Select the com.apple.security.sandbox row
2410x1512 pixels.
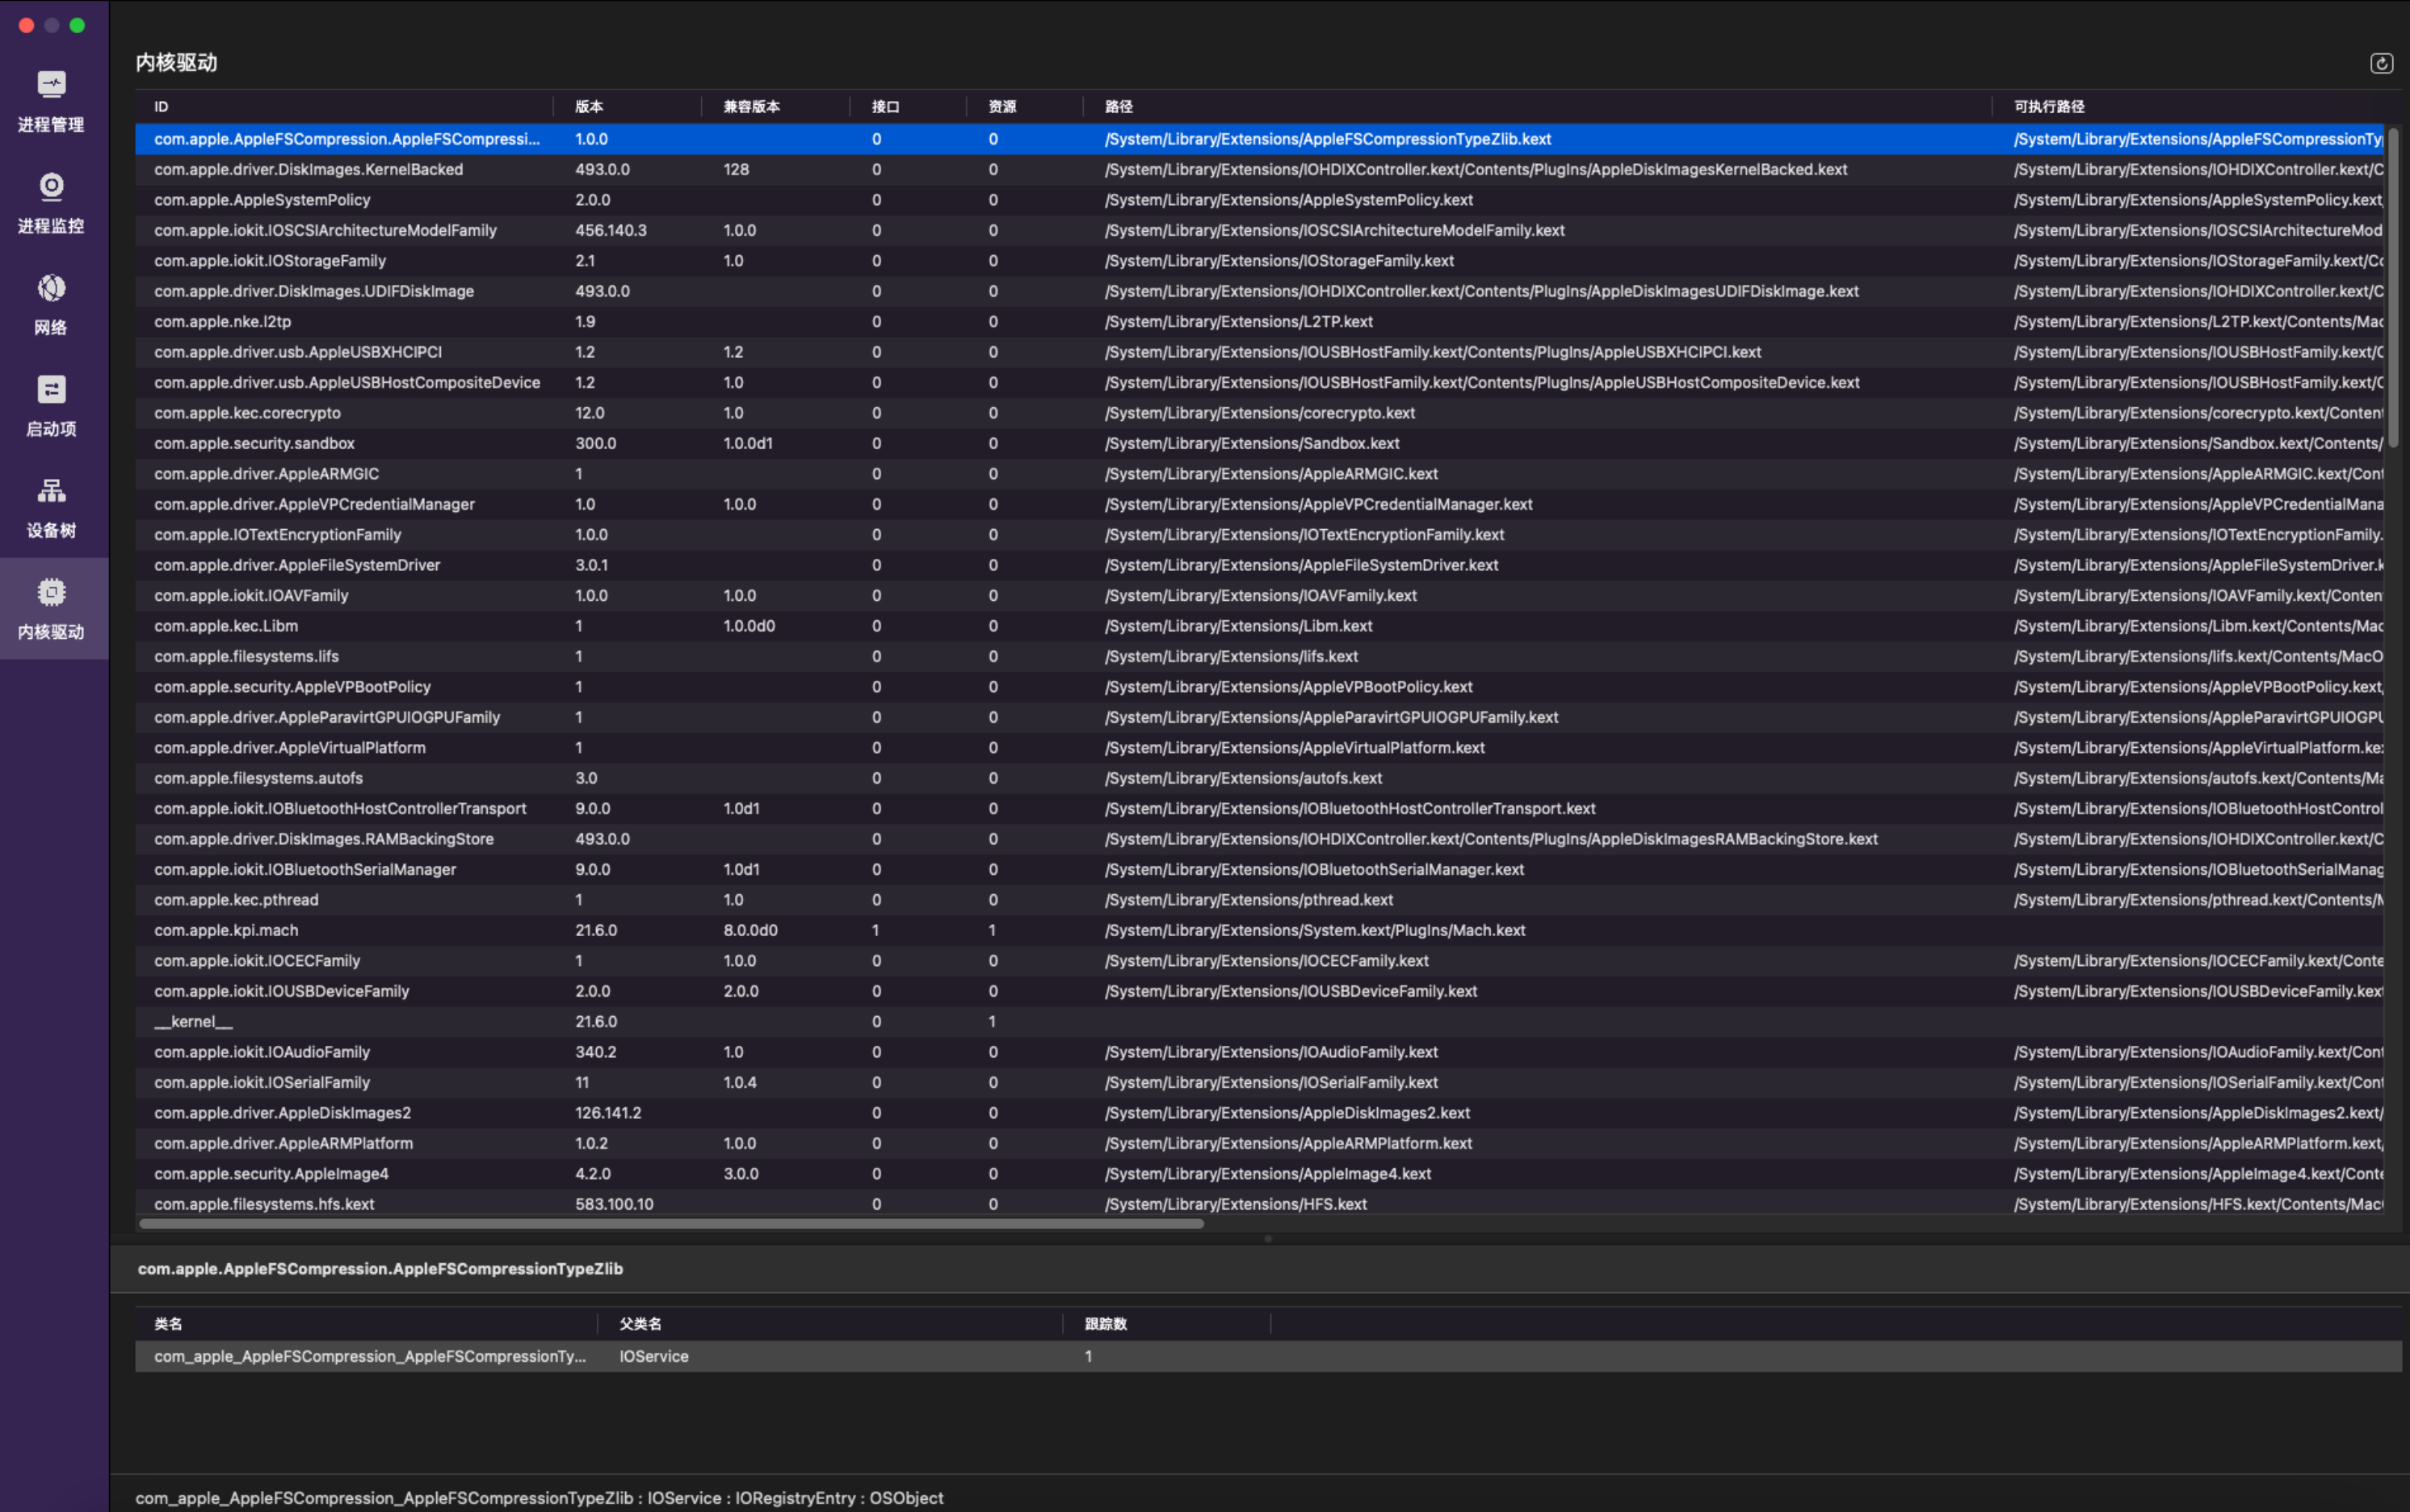[254, 443]
